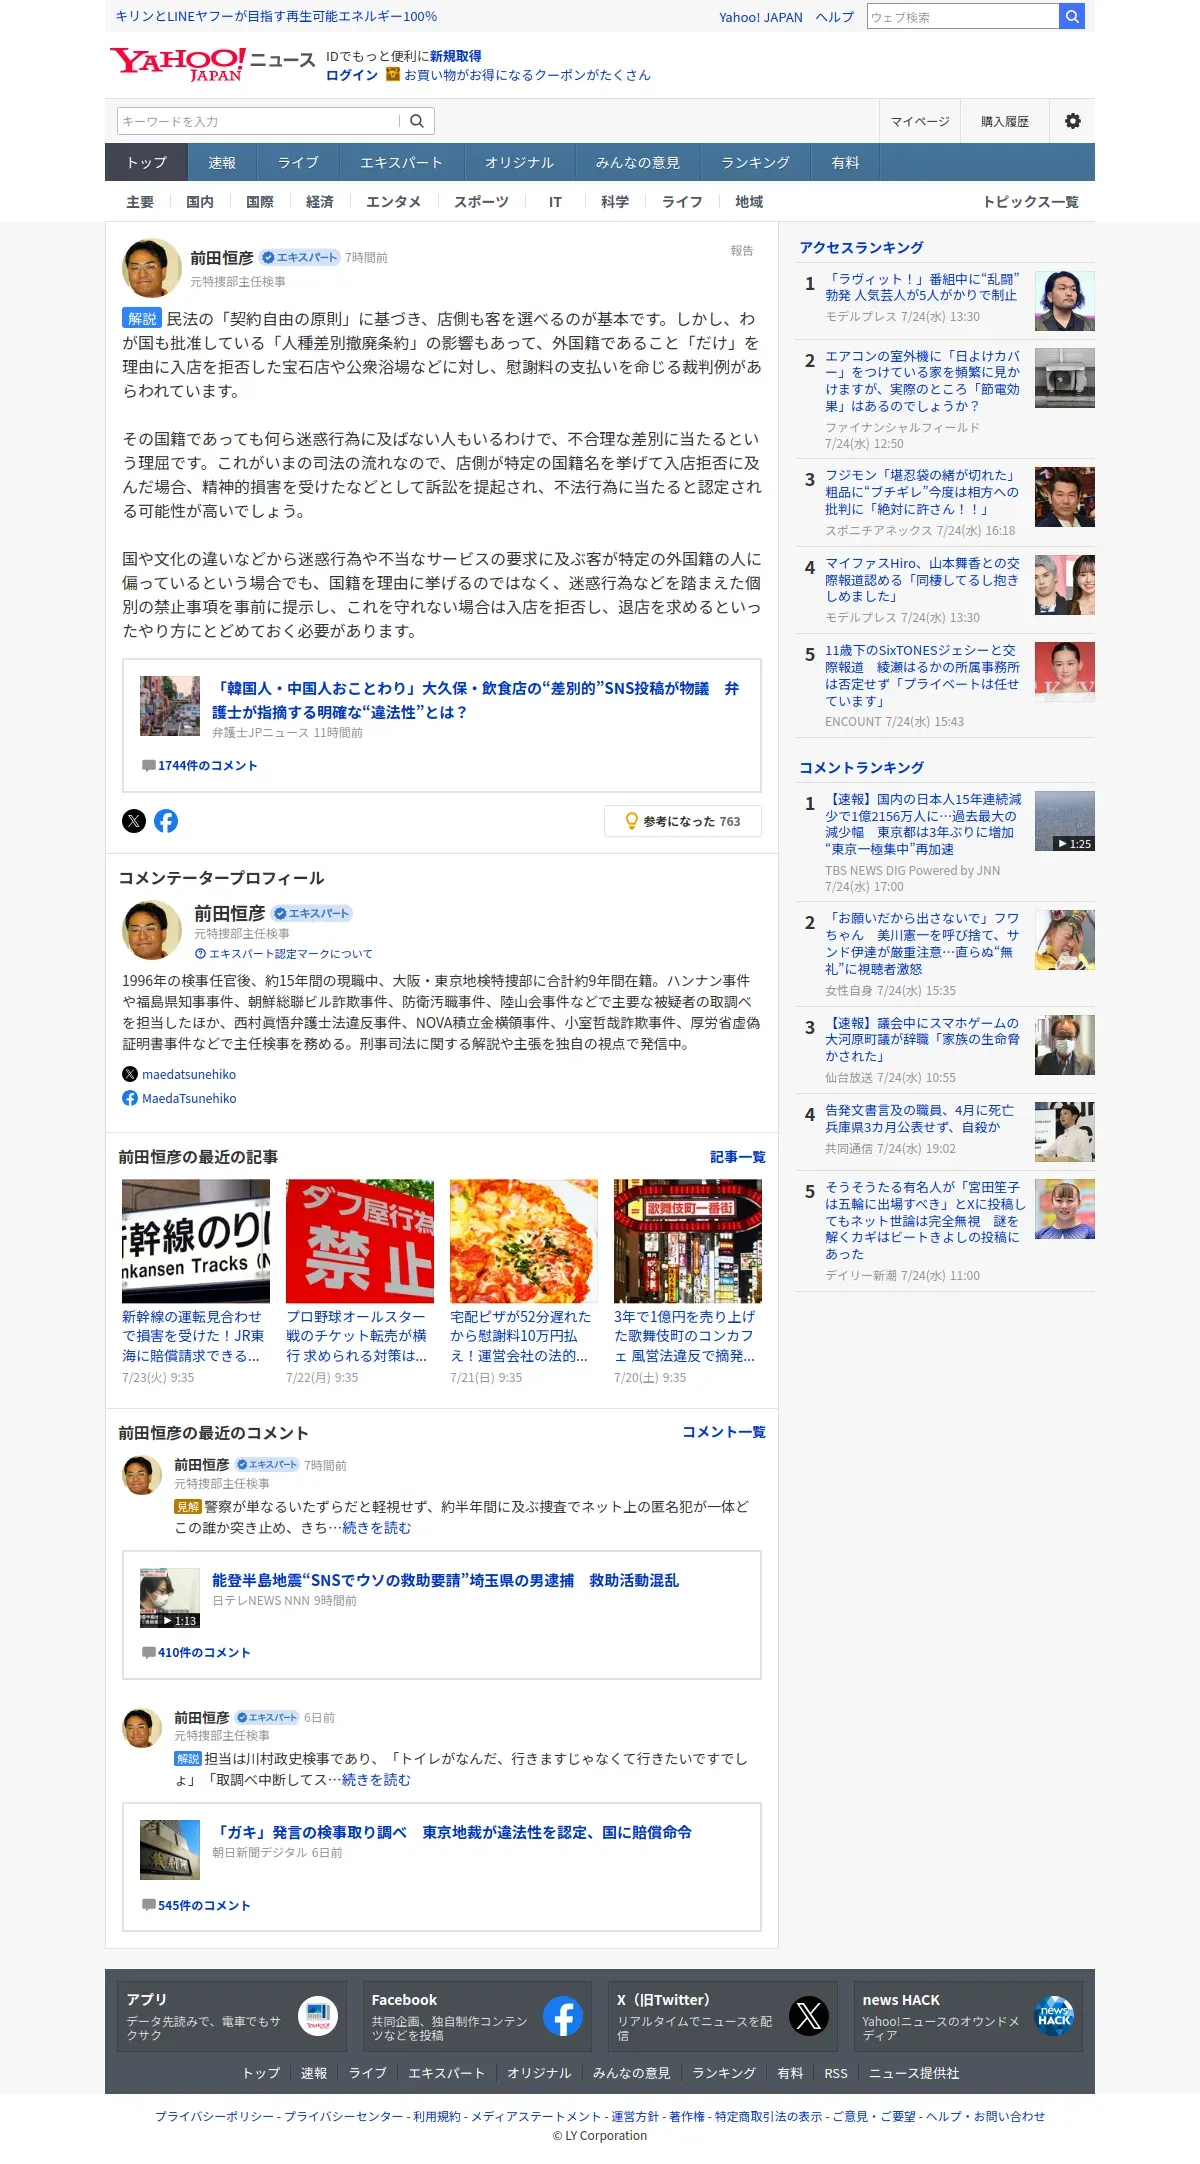Click the 前田恒彦 avatar at top of comment
This screenshot has width=1200, height=2164.
152,268
